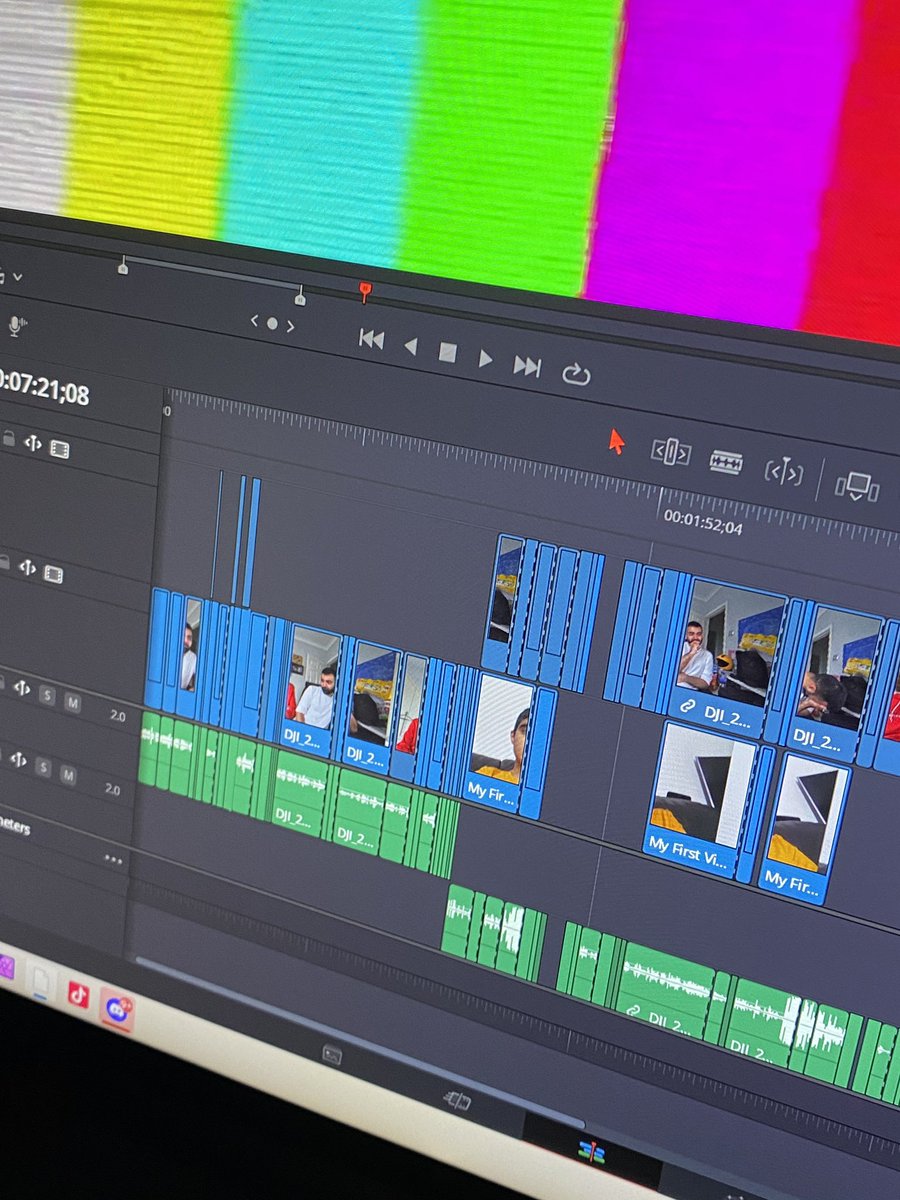This screenshot has width=900, height=1200.
Task: Activate the Blade Edit Mode tool
Action: (726, 462)
